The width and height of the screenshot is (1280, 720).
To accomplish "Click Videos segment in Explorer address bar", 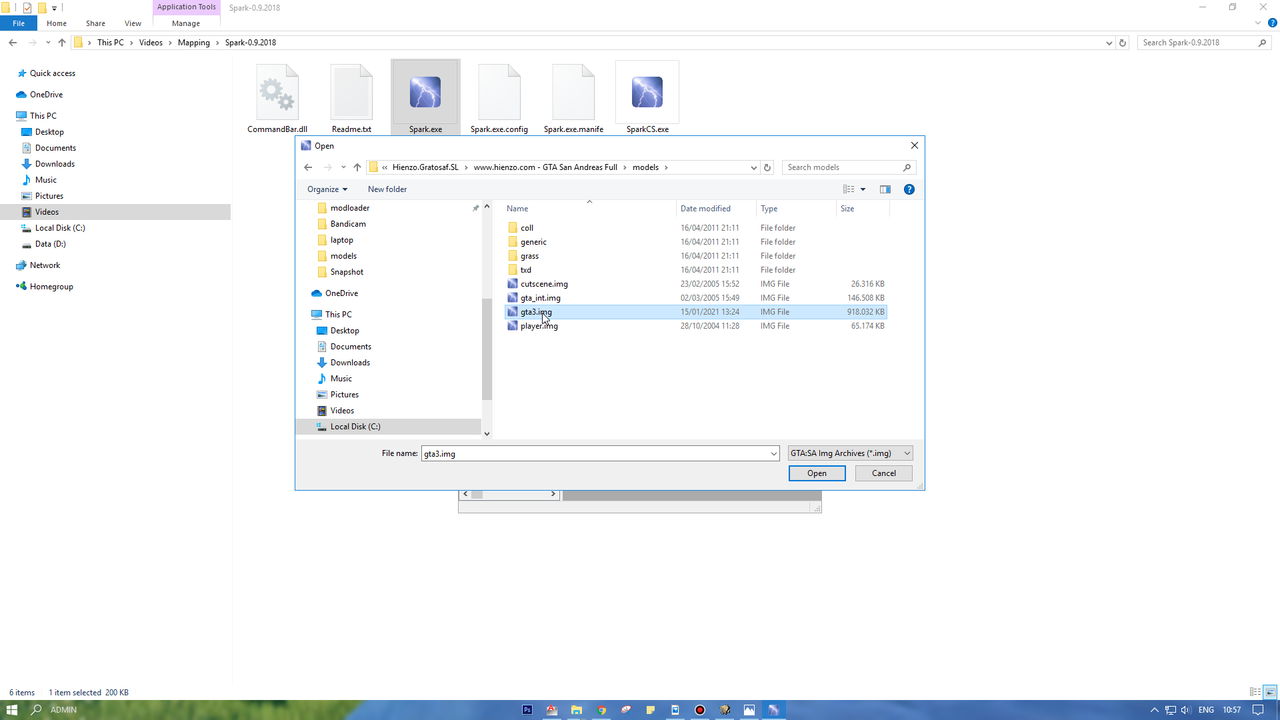I will [x=150, y=43].
